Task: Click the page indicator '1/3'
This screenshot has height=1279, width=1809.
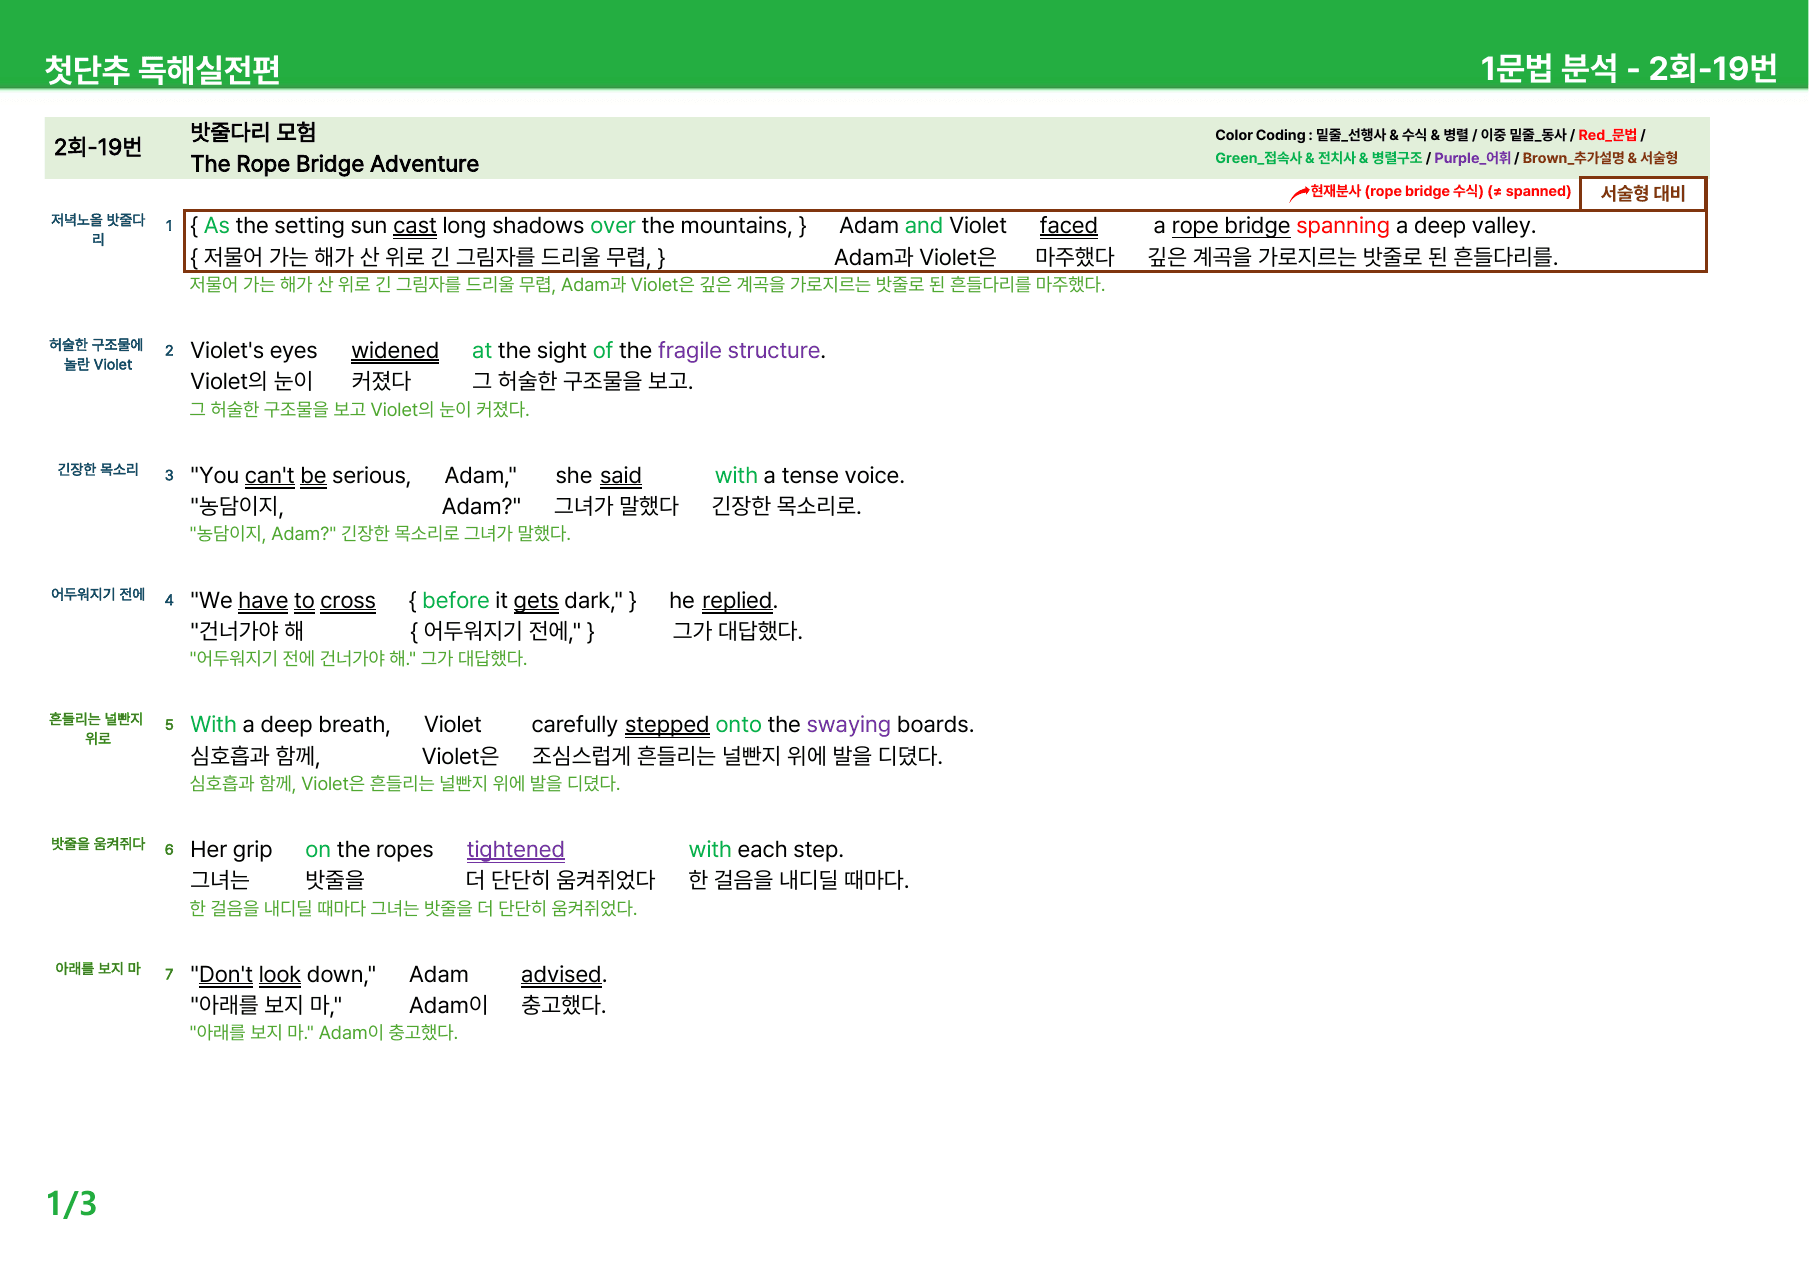Action: pos(71,1203)
